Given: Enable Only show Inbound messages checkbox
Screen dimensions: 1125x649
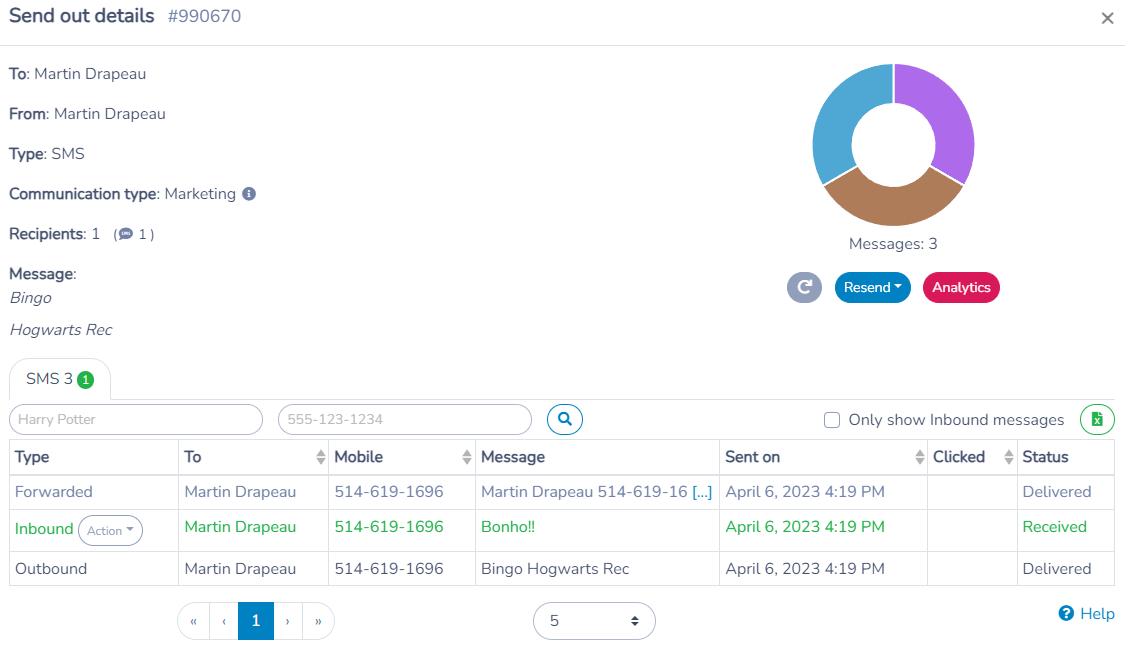Looking at the screenshot, I should pos(832,420).
